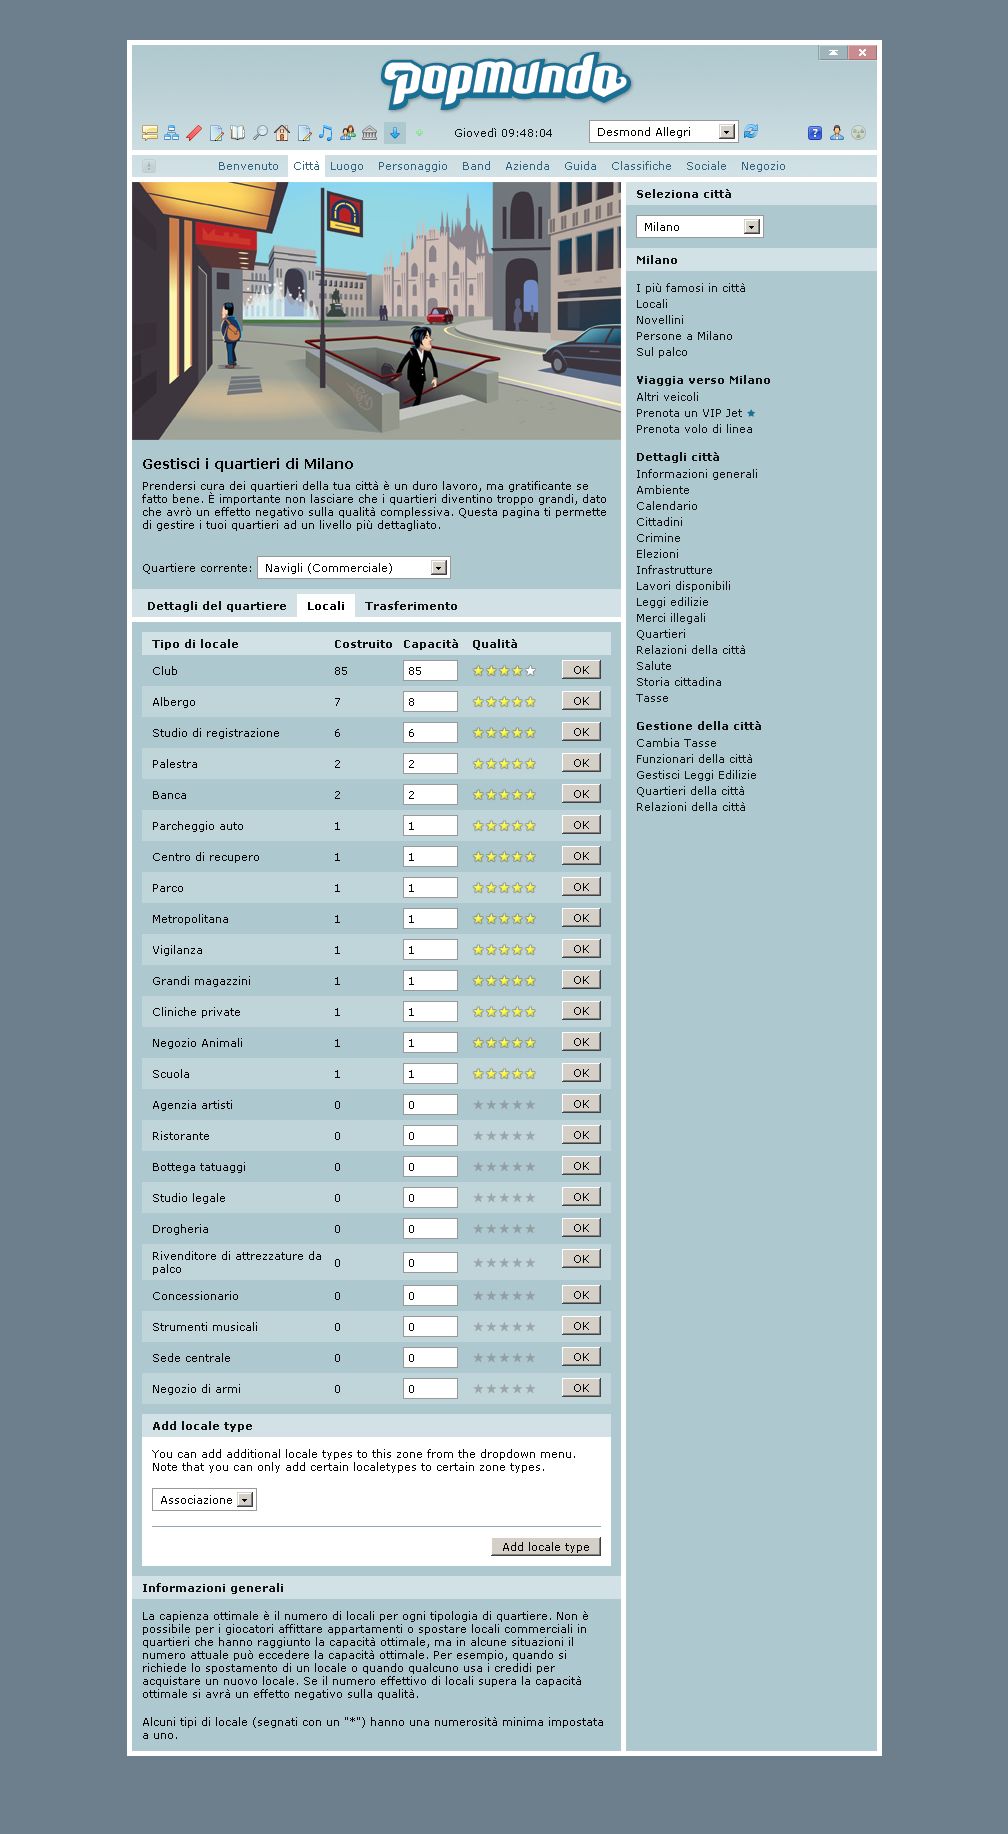
Task: Click the music note icon
Action: click(x=326, y=132)
